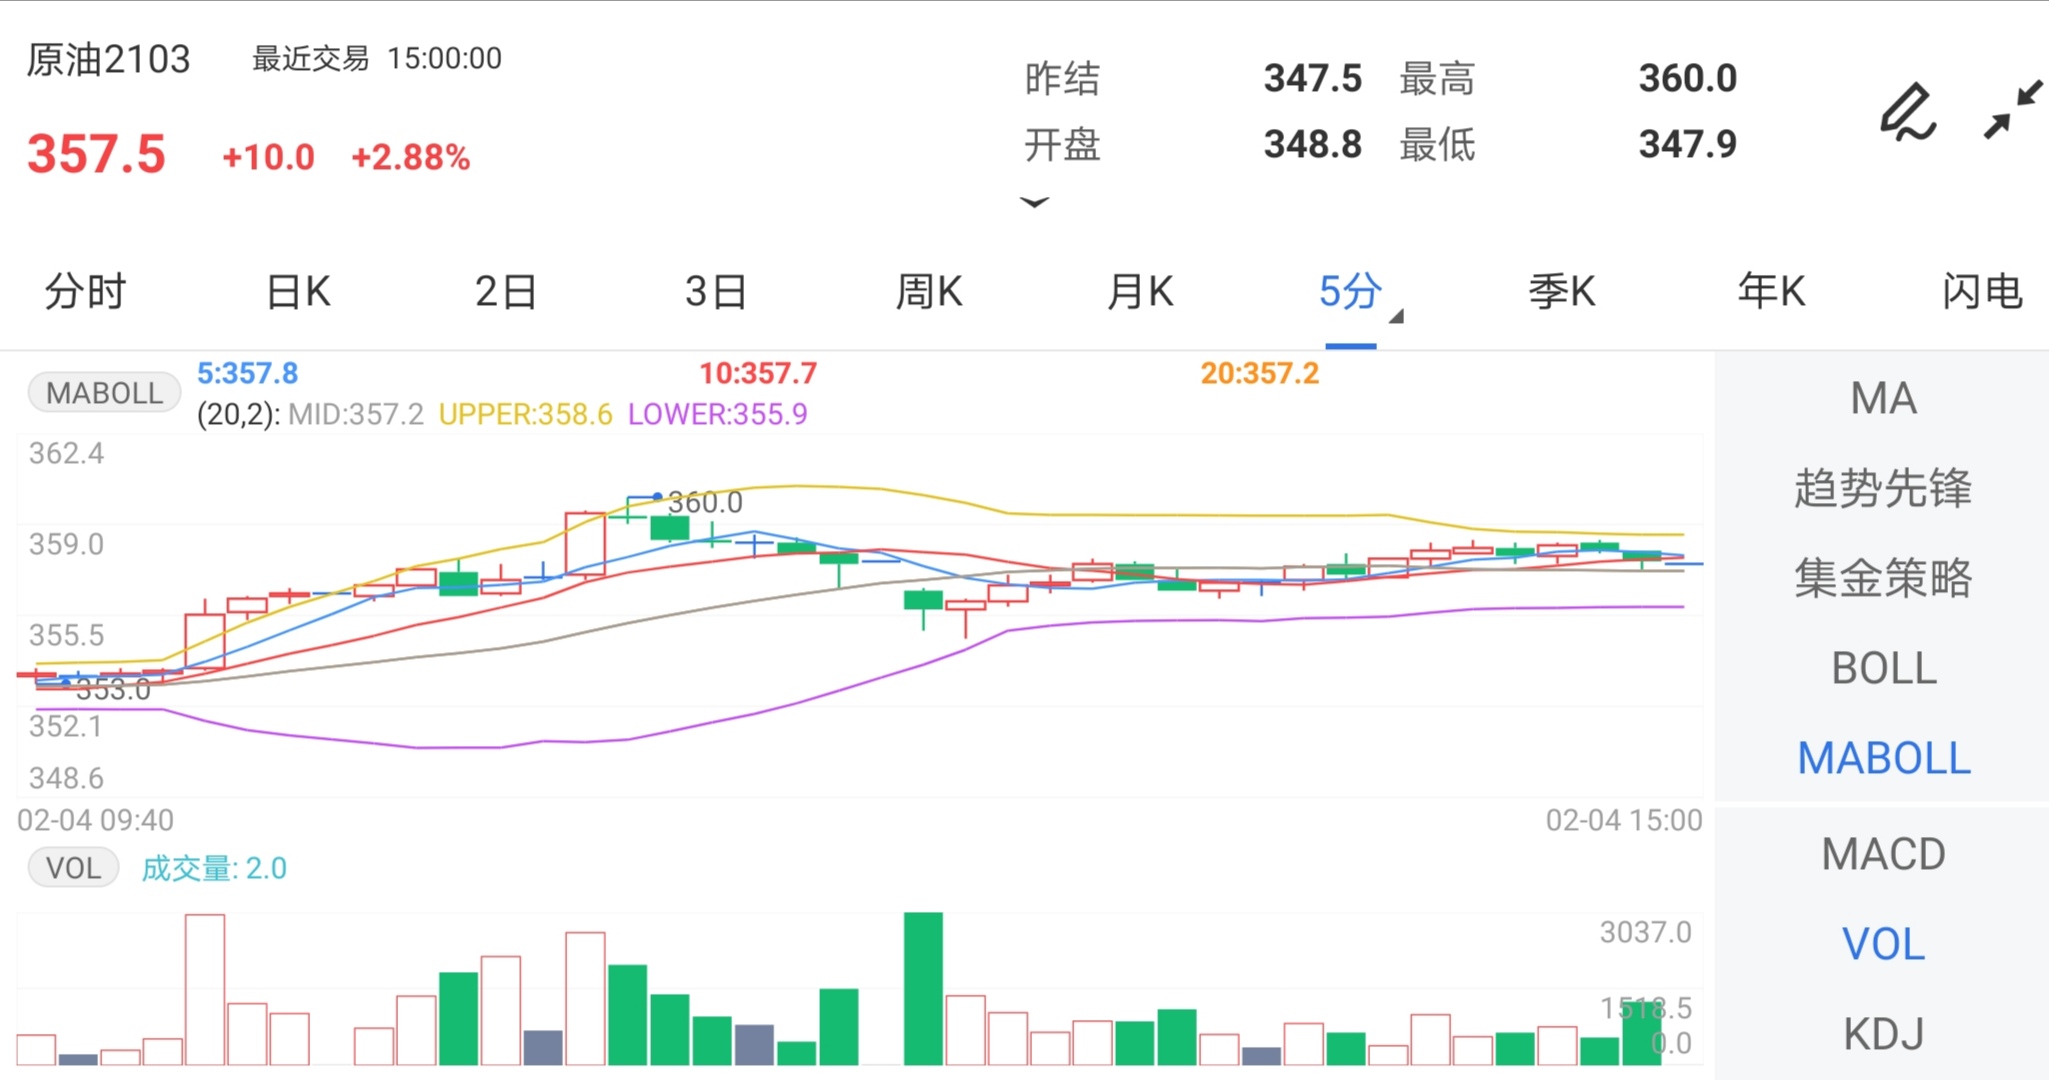
Task: Choose the BOLL indicator
Action: (x=1883, y=668)
